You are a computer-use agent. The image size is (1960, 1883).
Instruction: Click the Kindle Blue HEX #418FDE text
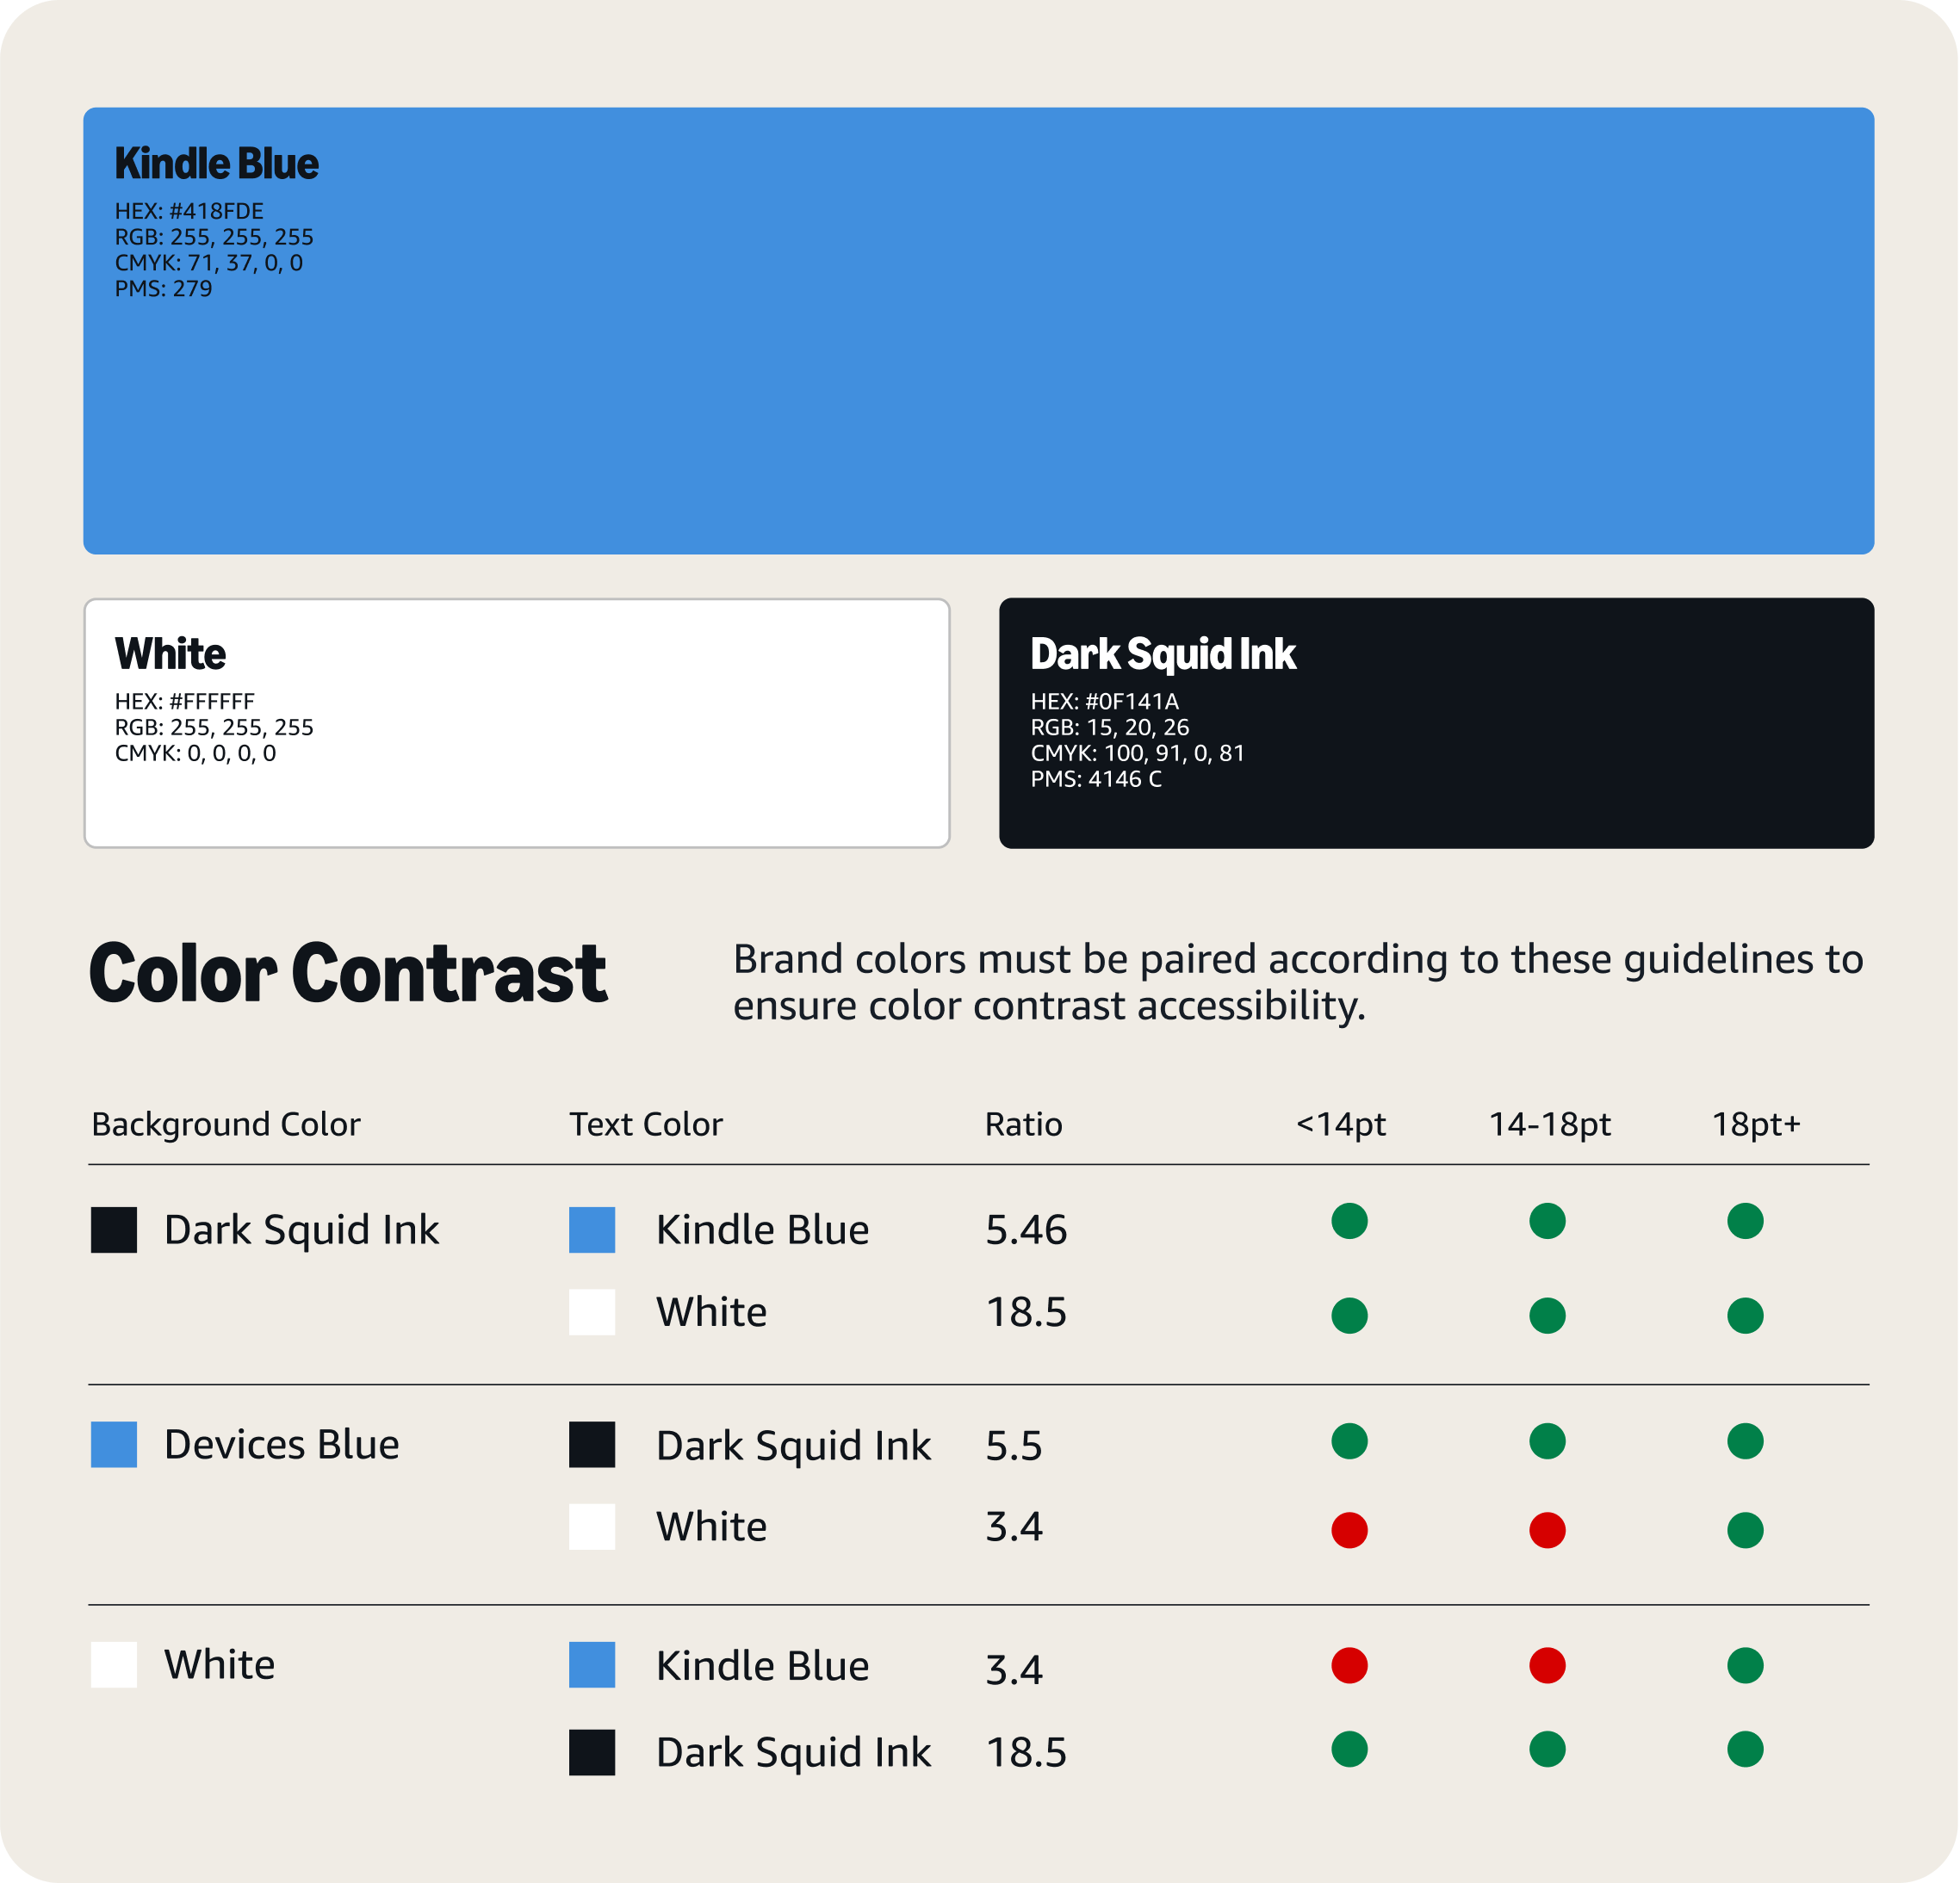pos(189,211)
